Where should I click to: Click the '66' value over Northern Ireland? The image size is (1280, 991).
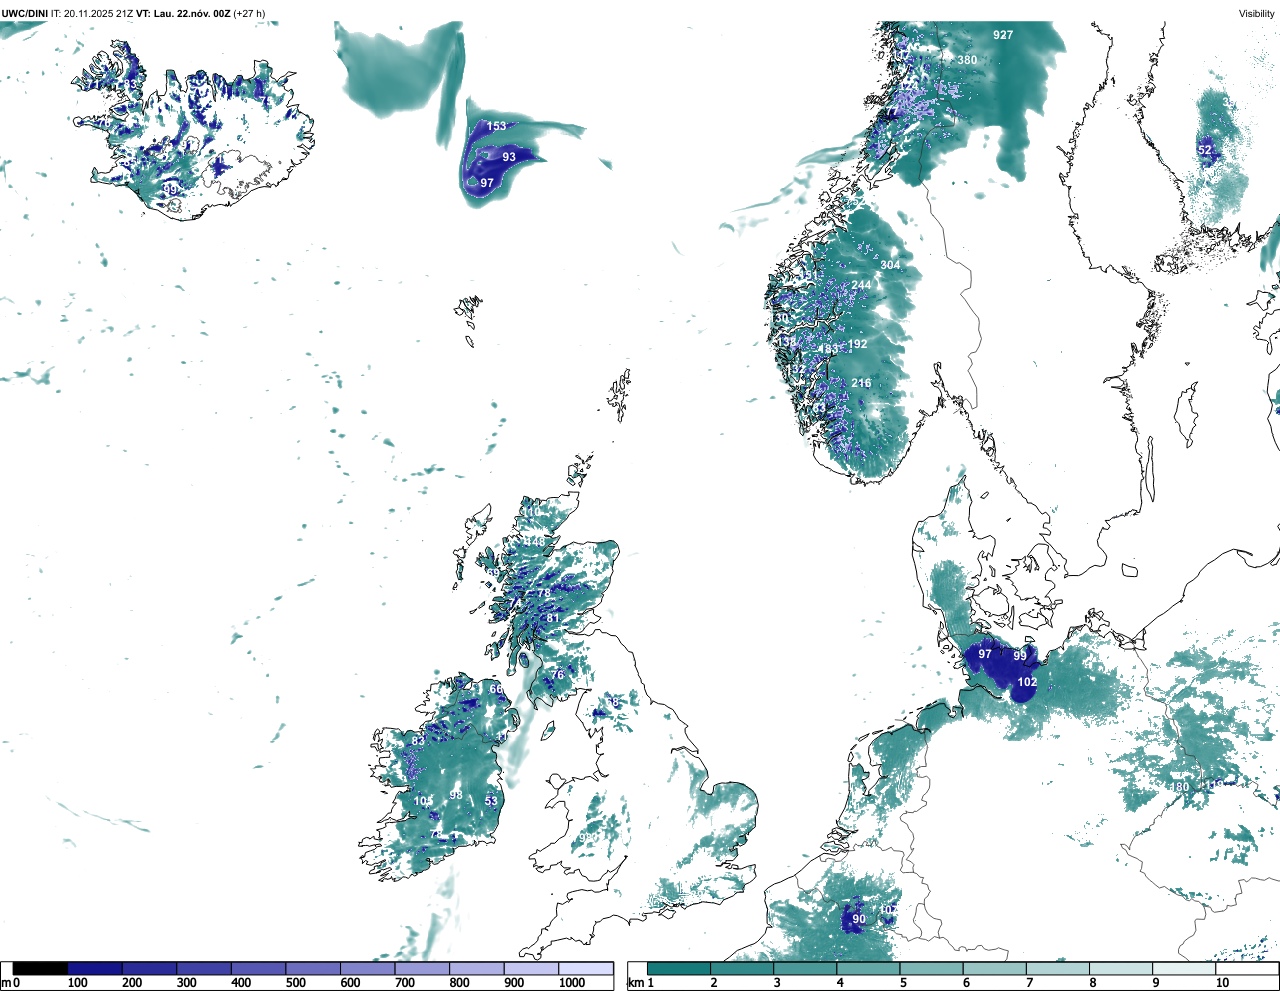(x=496, y=689)
